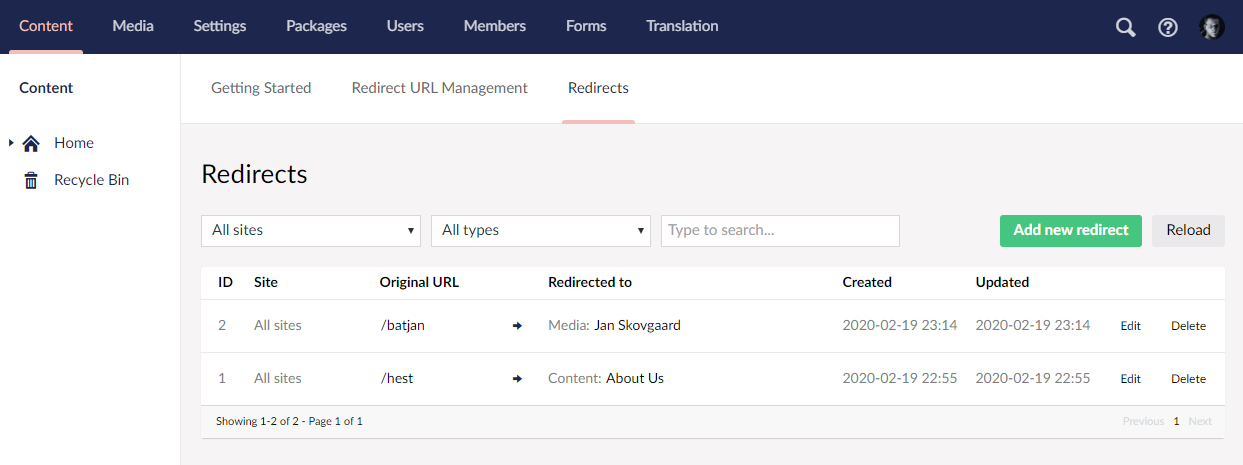The height and width of the screenshot is (465, 1243).
Task: Open the search magnifier icon
Action: pos(1126,27)
